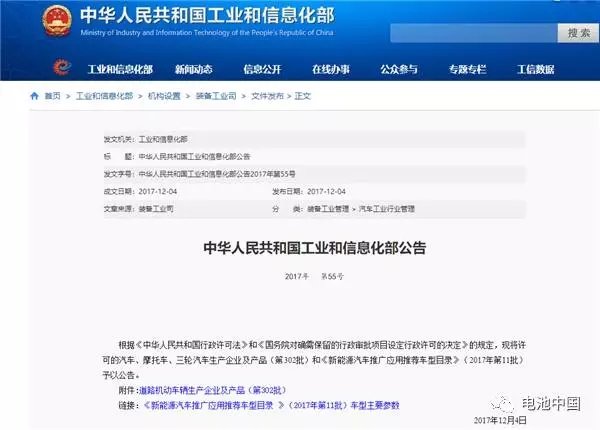Open 工信数据 in the navigation bar
Screen dimensions: 600x430
[x=536, y=69]
